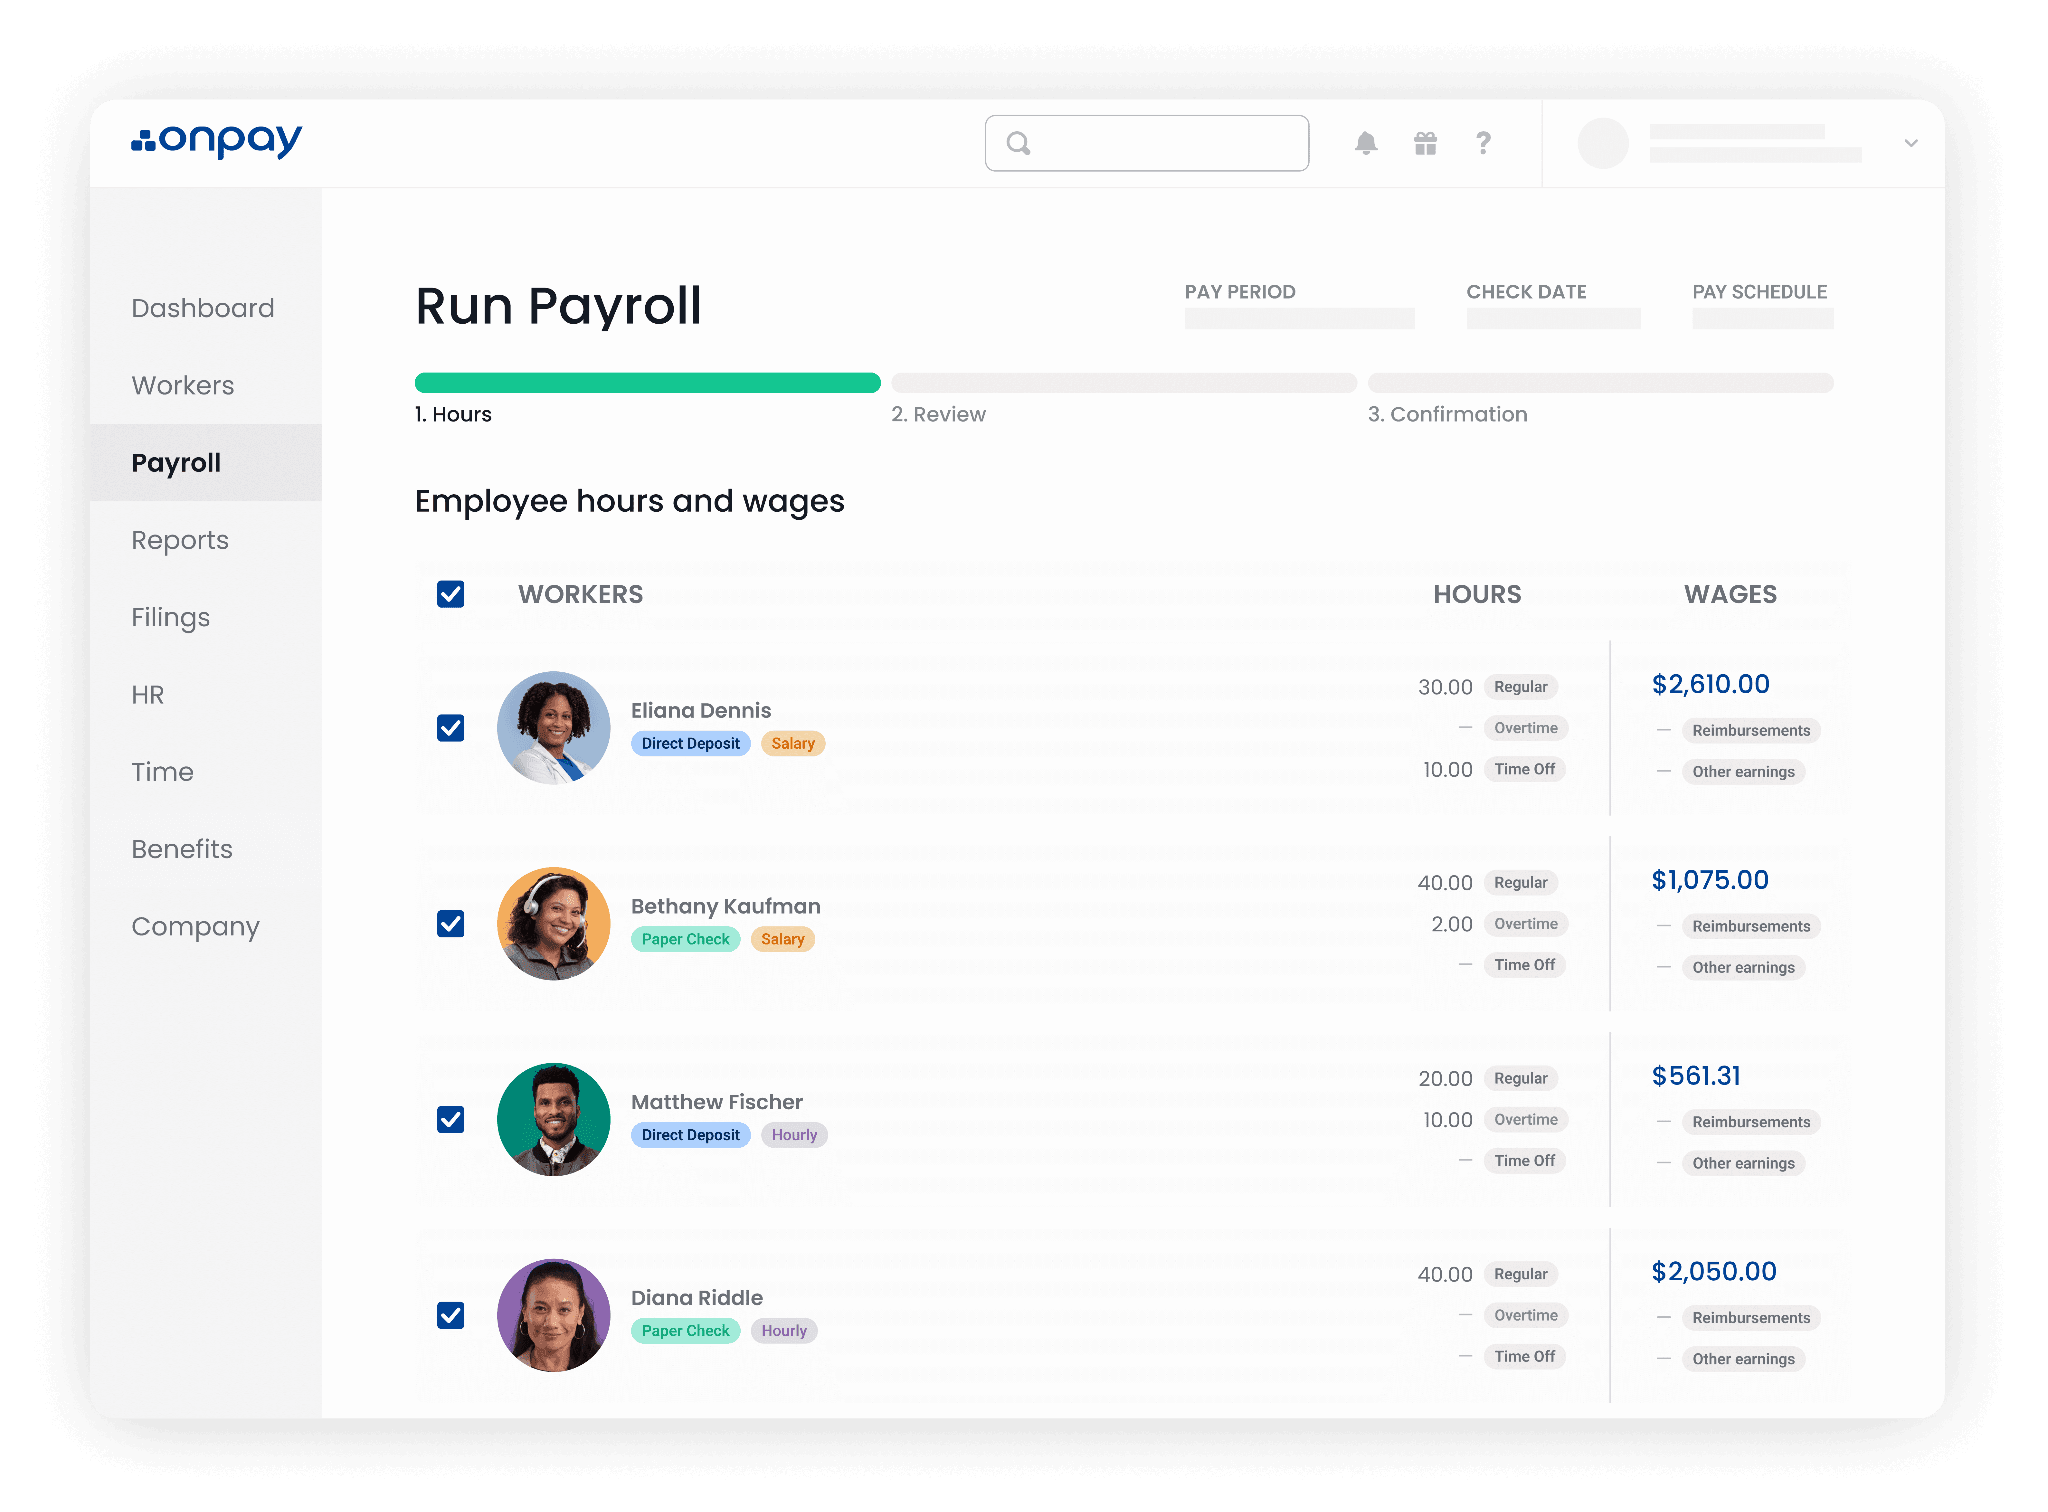This screenshot has height=1512, width=2048.
Task: Click Diana's Time Off label
Action: pos(1525,1356)
